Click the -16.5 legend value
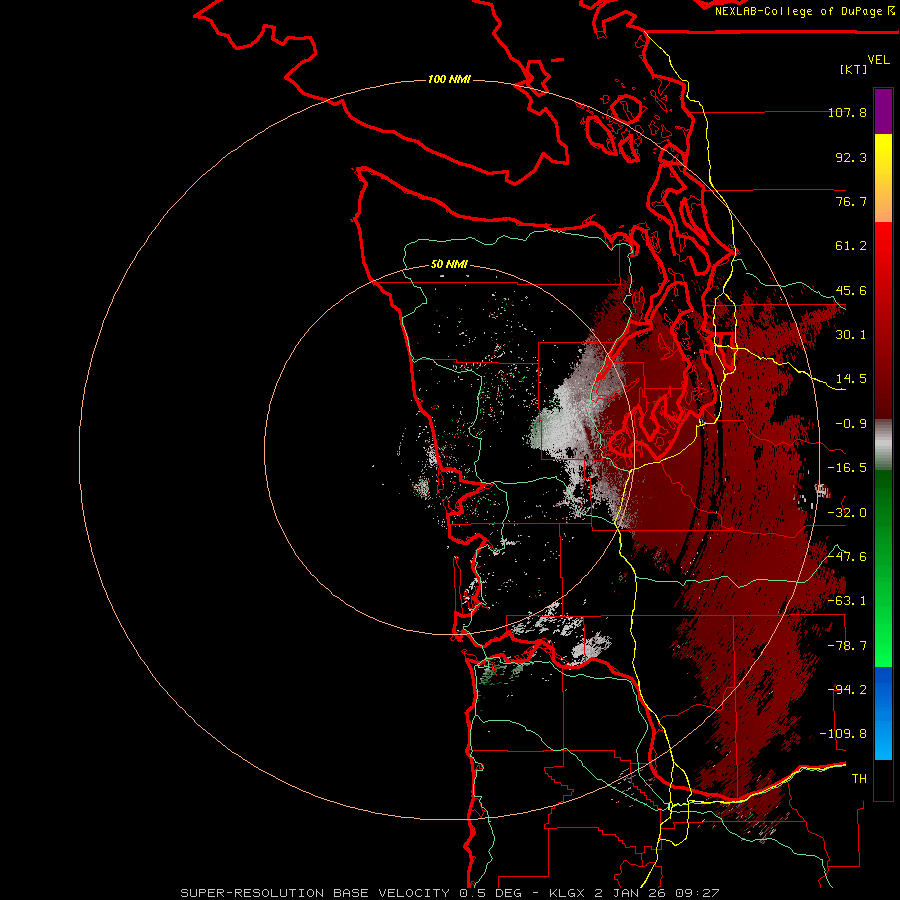This screenshot has width=900, height=900. (x=847, y=468)
